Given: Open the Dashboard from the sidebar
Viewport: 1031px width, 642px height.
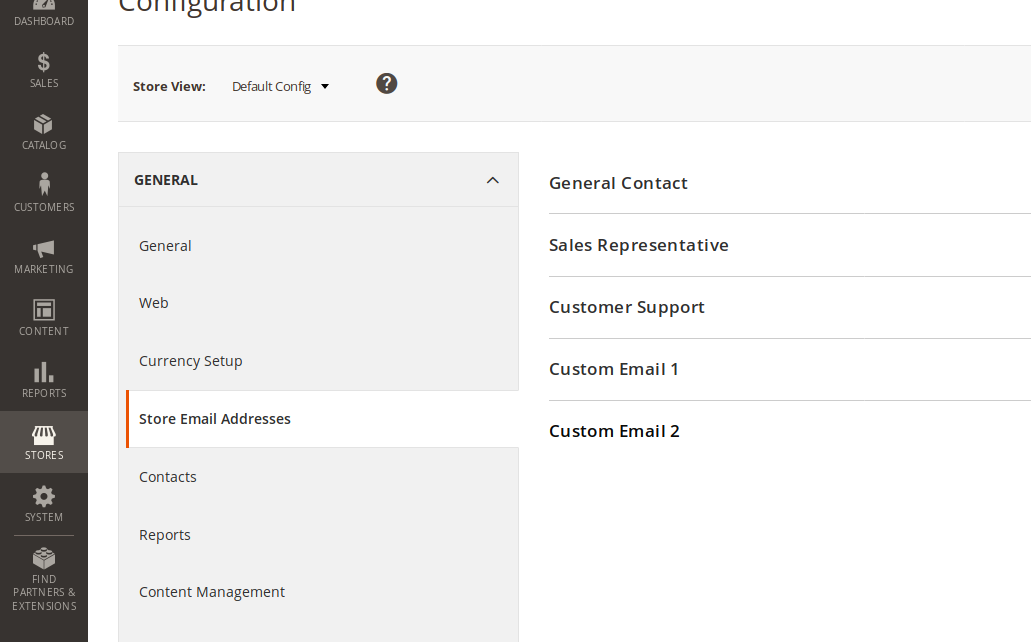Looking at the screenshot, I should (43, 12).
